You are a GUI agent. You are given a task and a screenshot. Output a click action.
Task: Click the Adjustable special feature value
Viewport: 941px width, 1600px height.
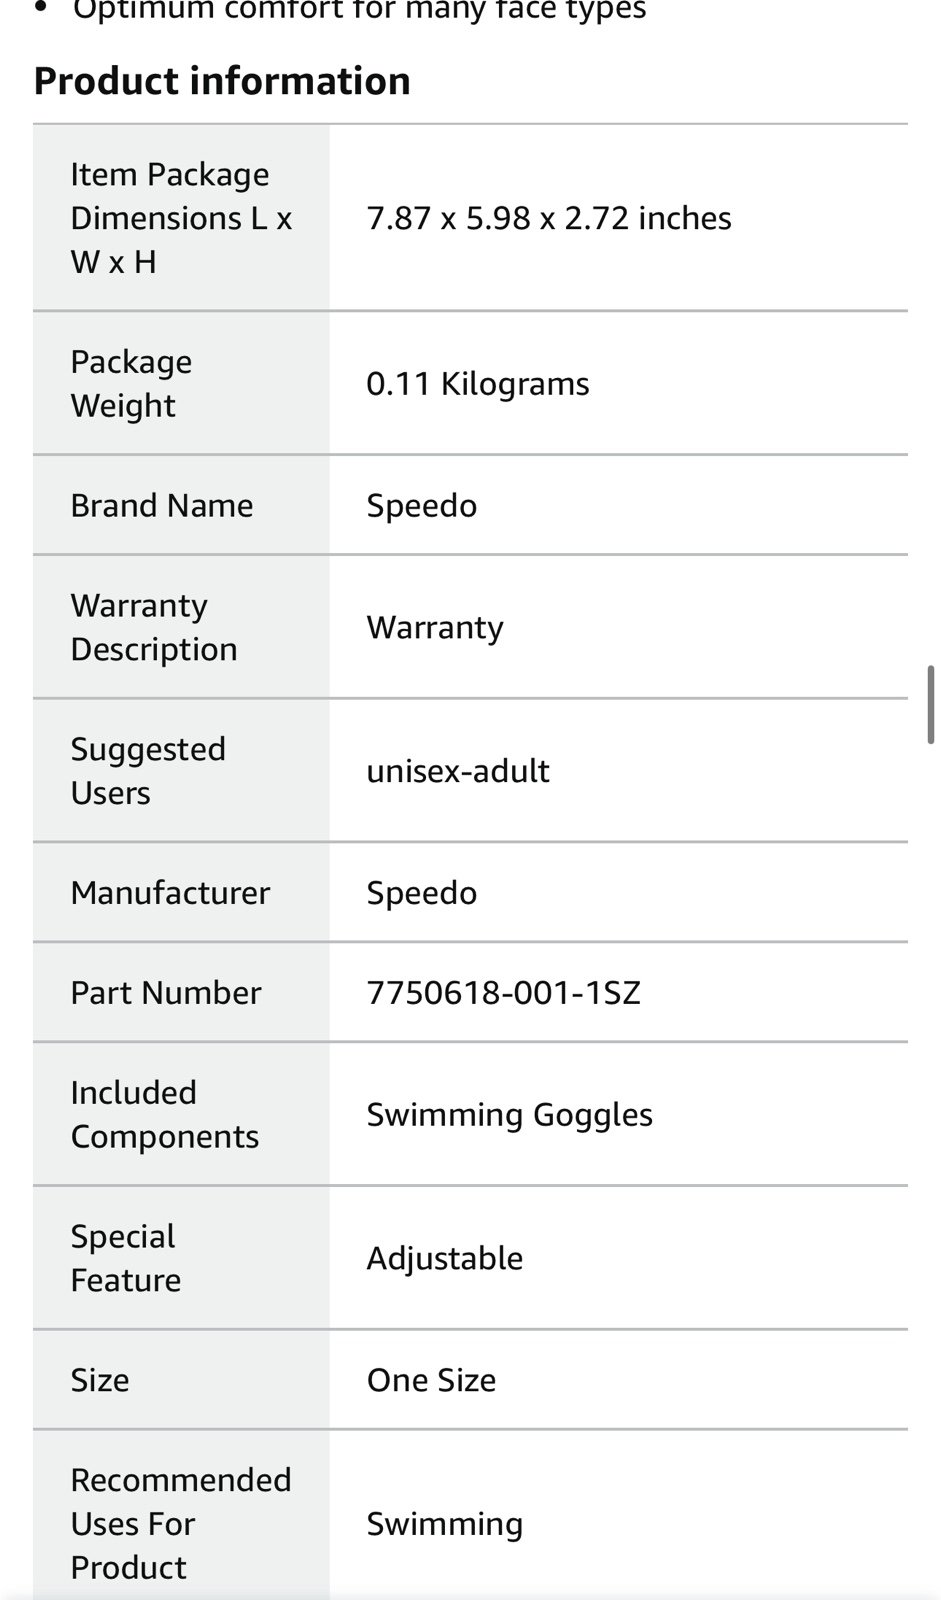[444, 1258]
